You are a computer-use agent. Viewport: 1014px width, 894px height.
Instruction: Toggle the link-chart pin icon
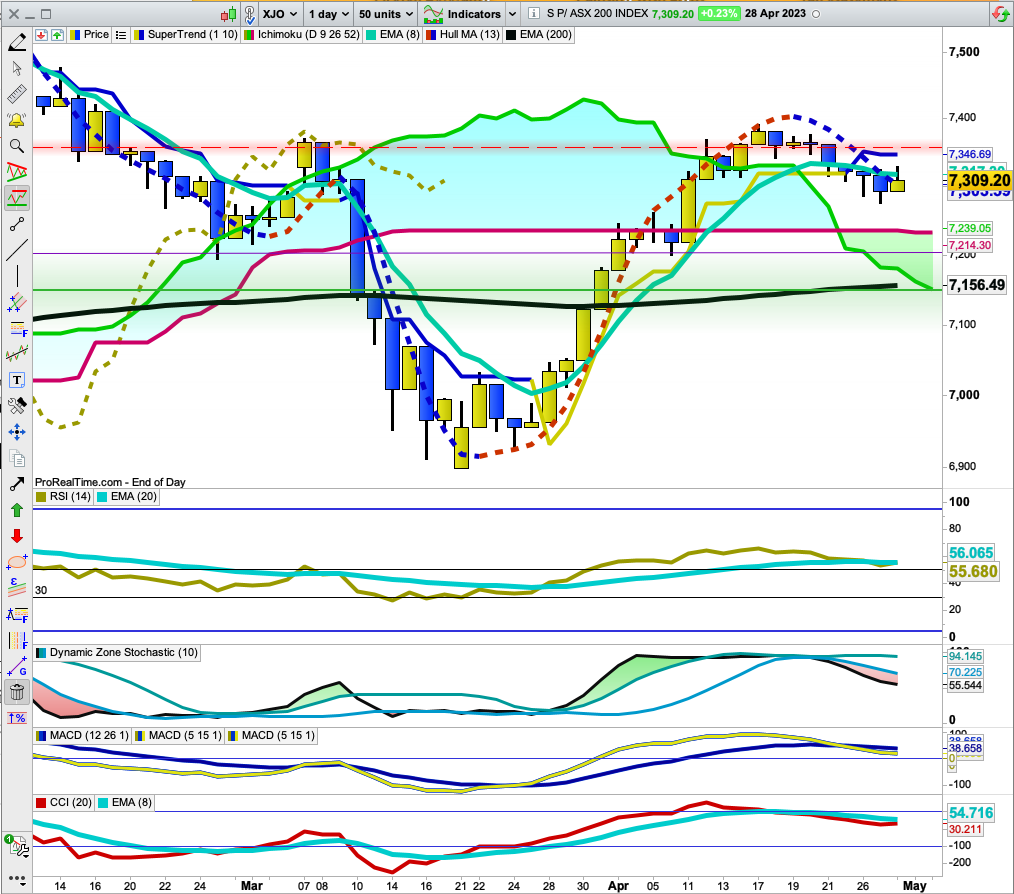point(249,14)
